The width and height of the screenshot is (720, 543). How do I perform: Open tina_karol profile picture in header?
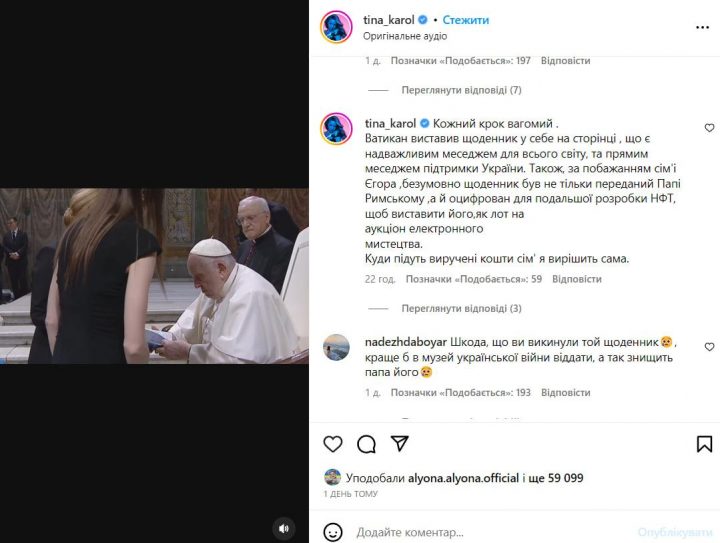(336, 27)
